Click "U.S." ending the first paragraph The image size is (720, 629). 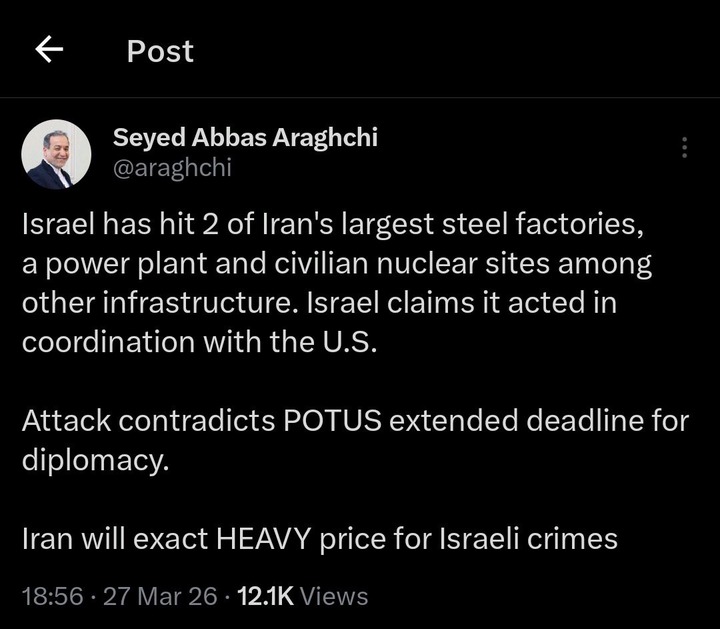[x=357, y=341]
